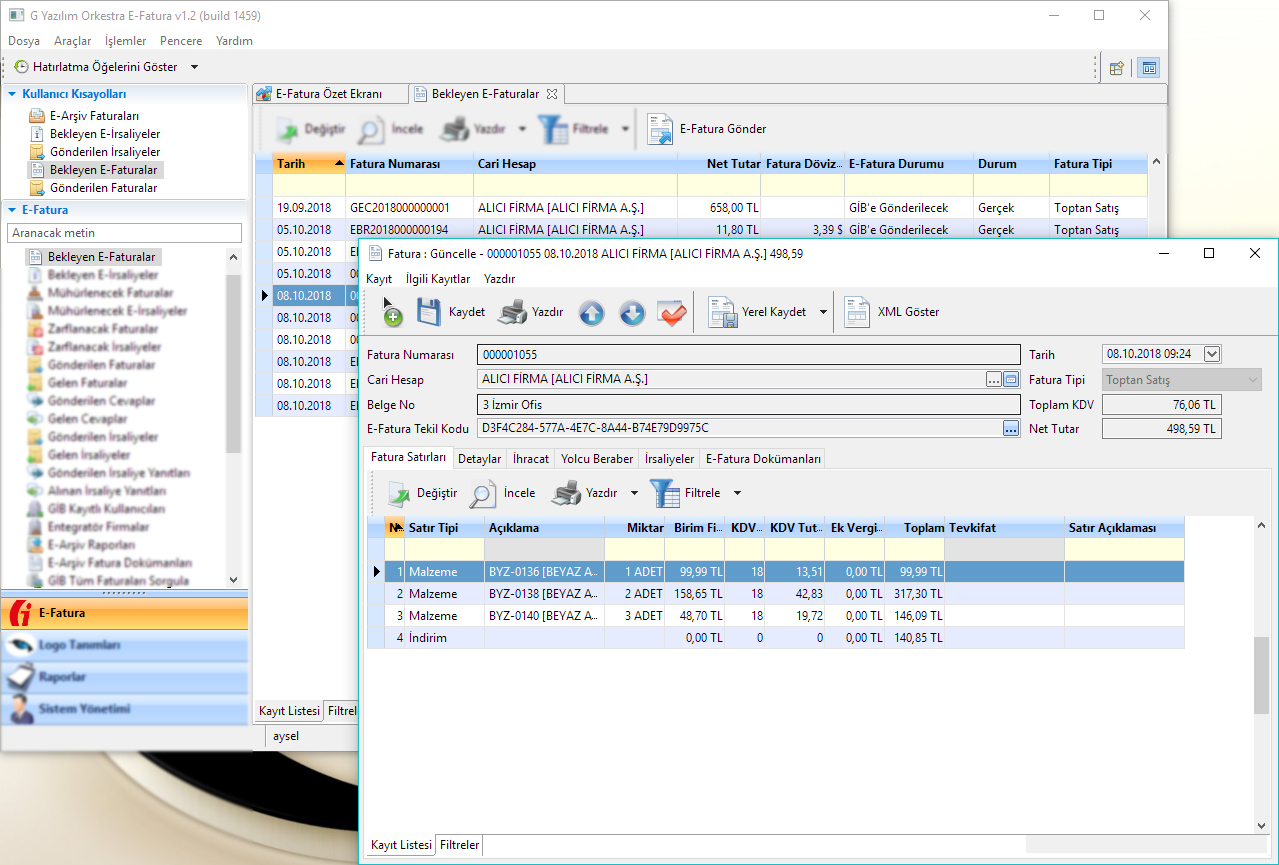Click the red checkmark approve icon
This screenshot has width=1279, height=865.
click(x=672, y=313)
